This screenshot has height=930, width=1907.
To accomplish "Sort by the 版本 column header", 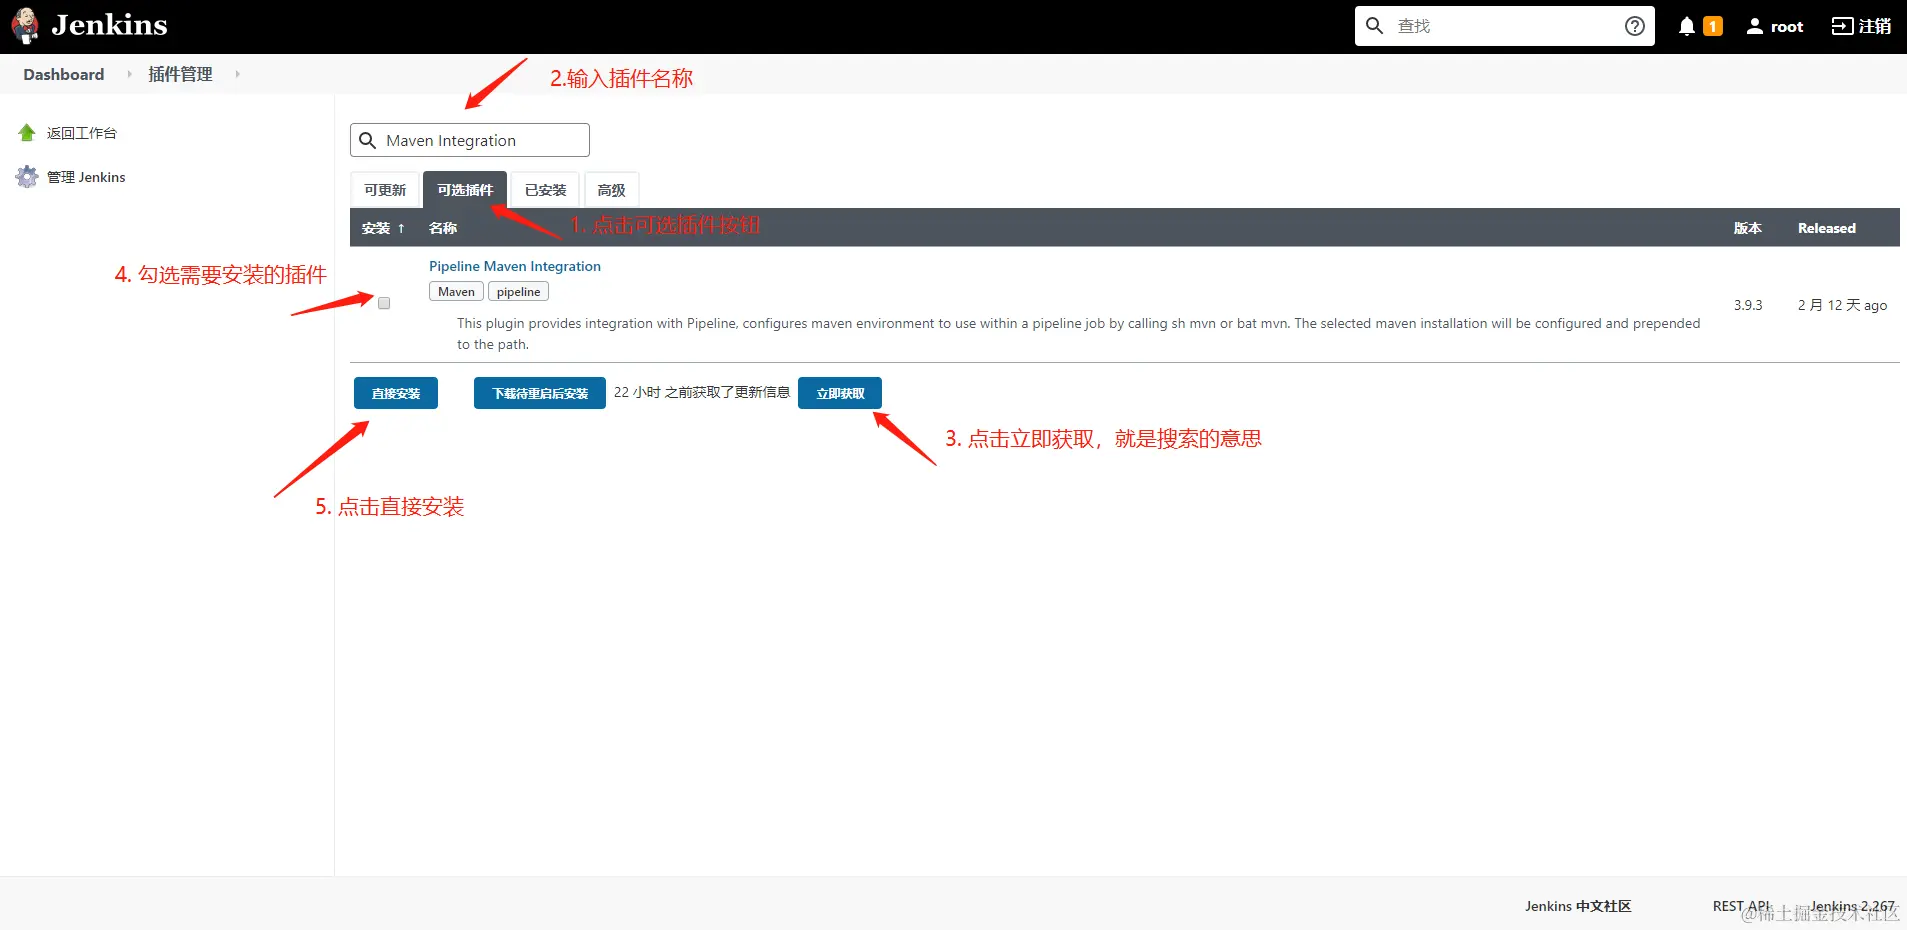I will [x=1747, y=228].
